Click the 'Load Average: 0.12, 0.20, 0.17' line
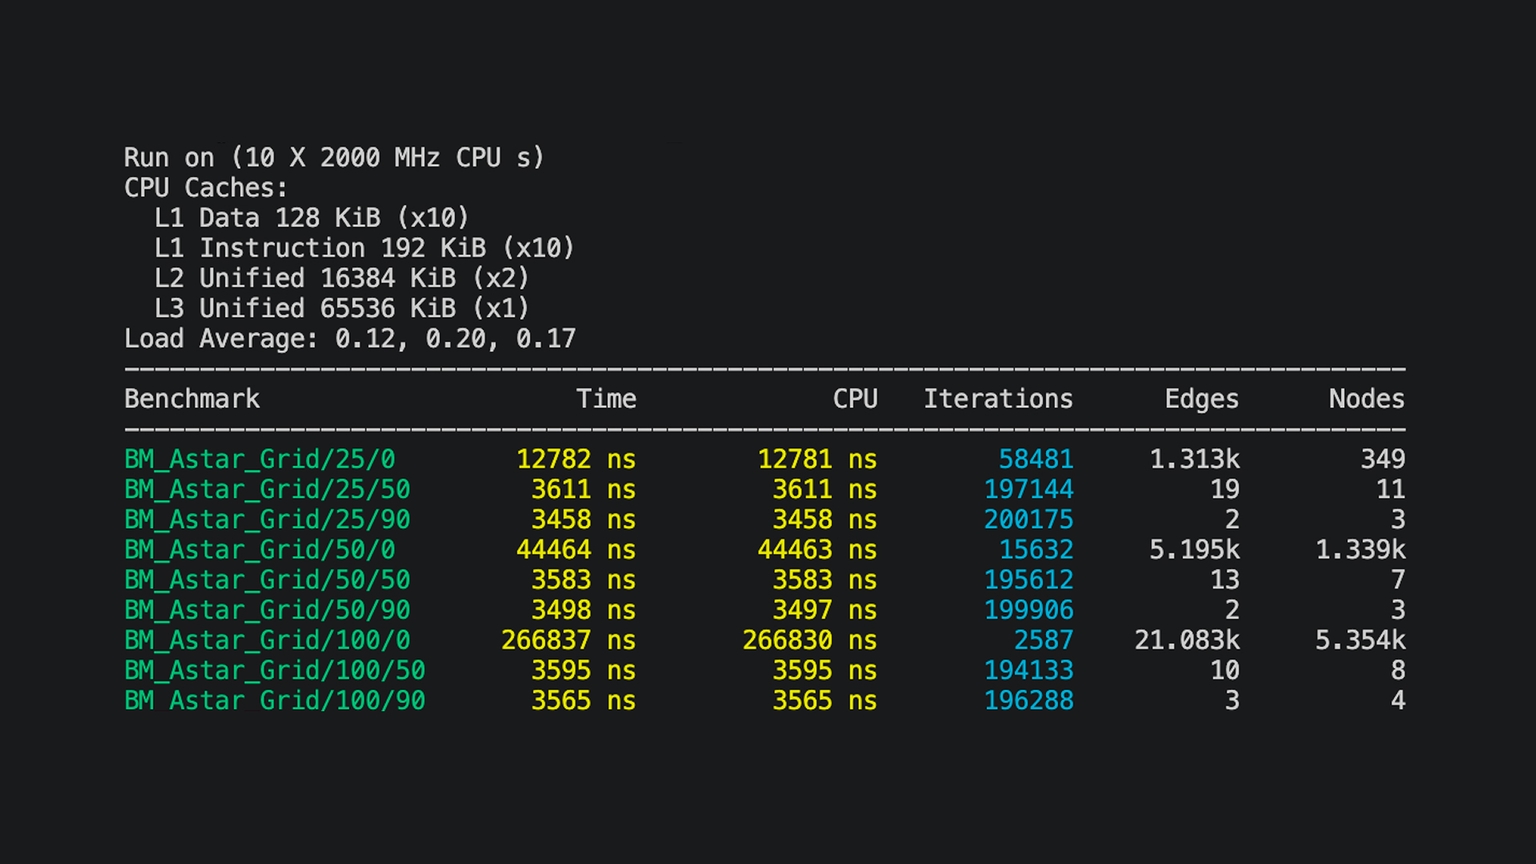The width and height of the screenshot is (1536, 864). [x=350, y=338]
